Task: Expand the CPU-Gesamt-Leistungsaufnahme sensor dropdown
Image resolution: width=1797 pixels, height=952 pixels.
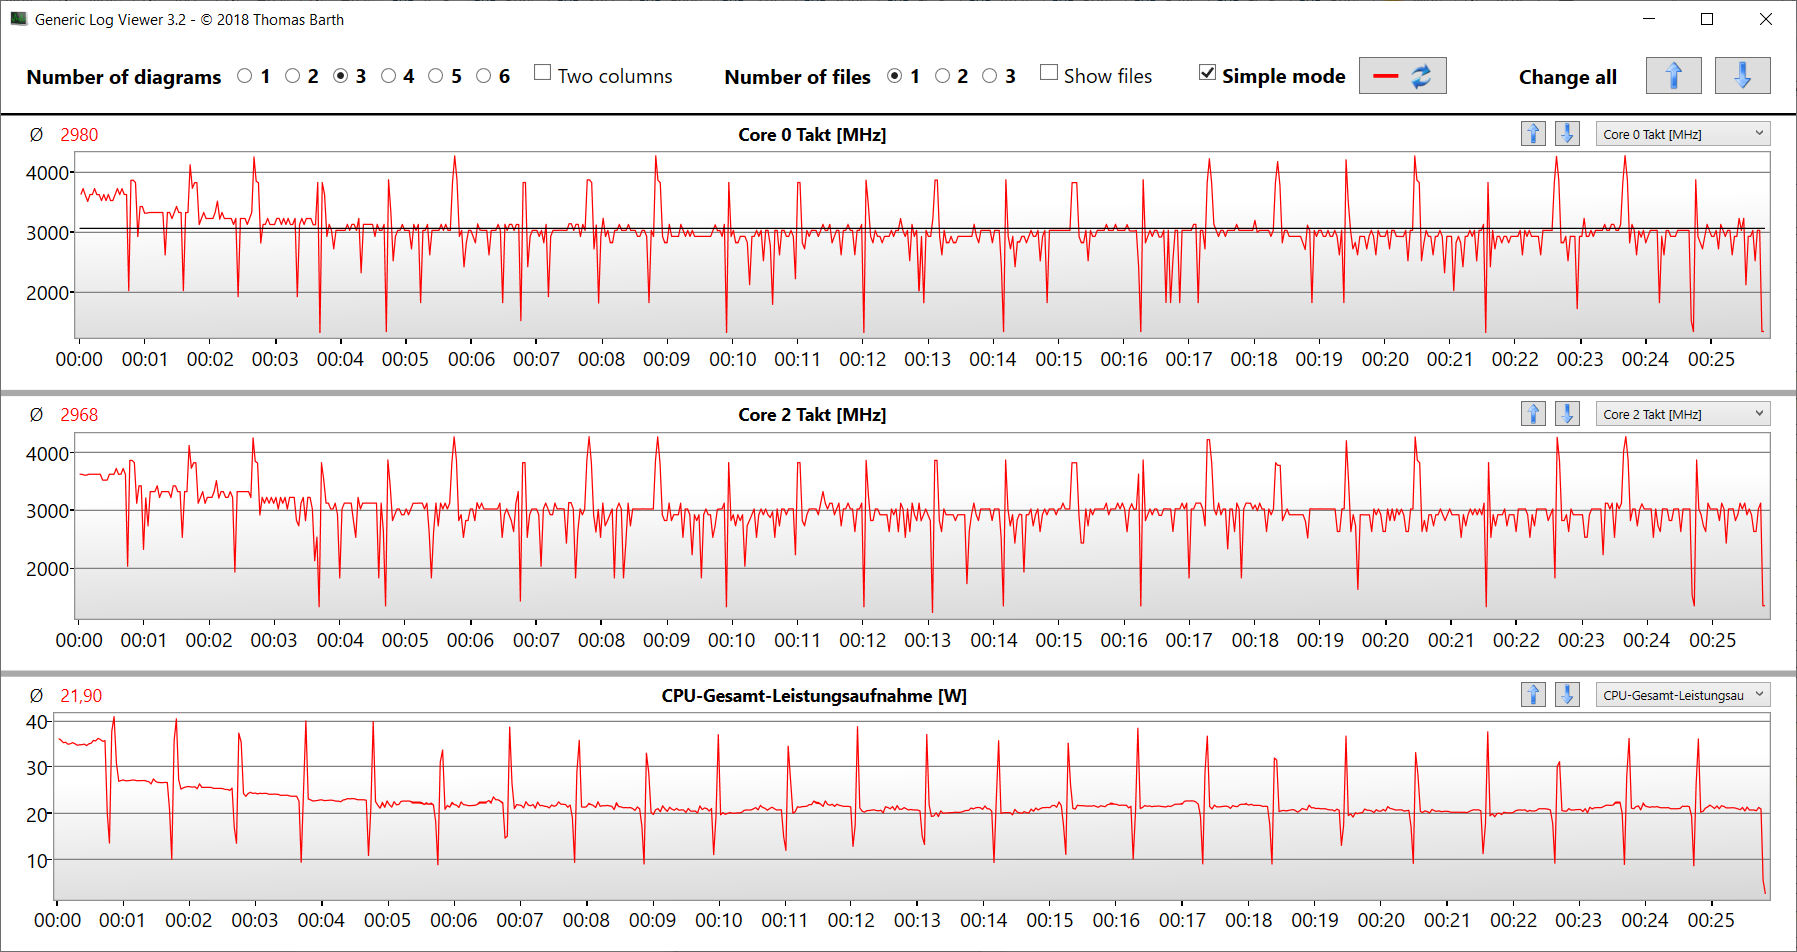Action: click(1682, 695)
